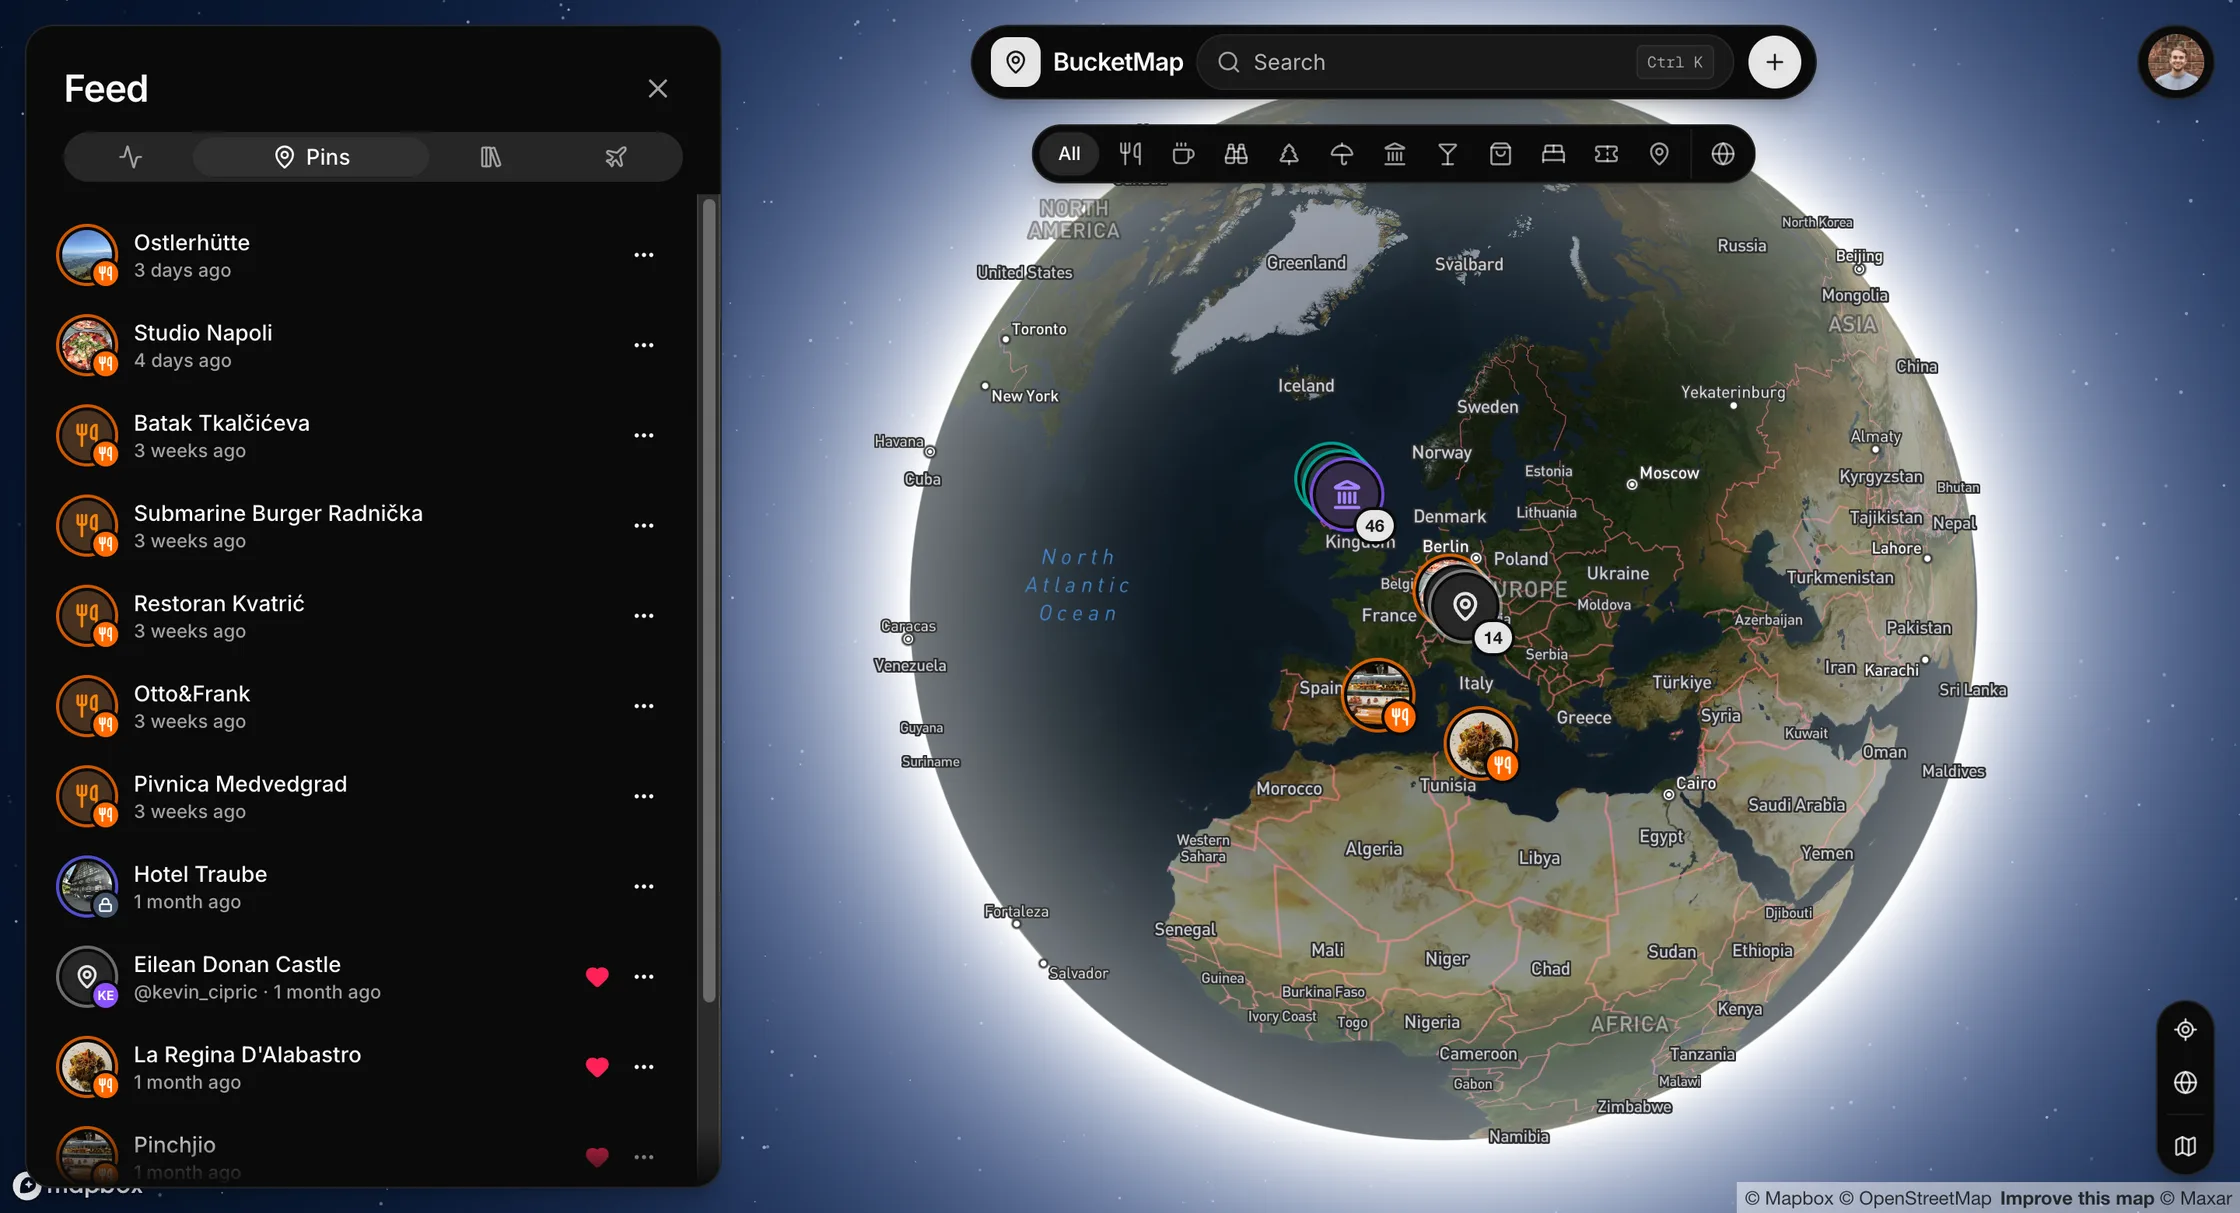Filter map by shopping bag icon
The width and height of the screenshot is (2240, 1213).
coord(1500,154)
